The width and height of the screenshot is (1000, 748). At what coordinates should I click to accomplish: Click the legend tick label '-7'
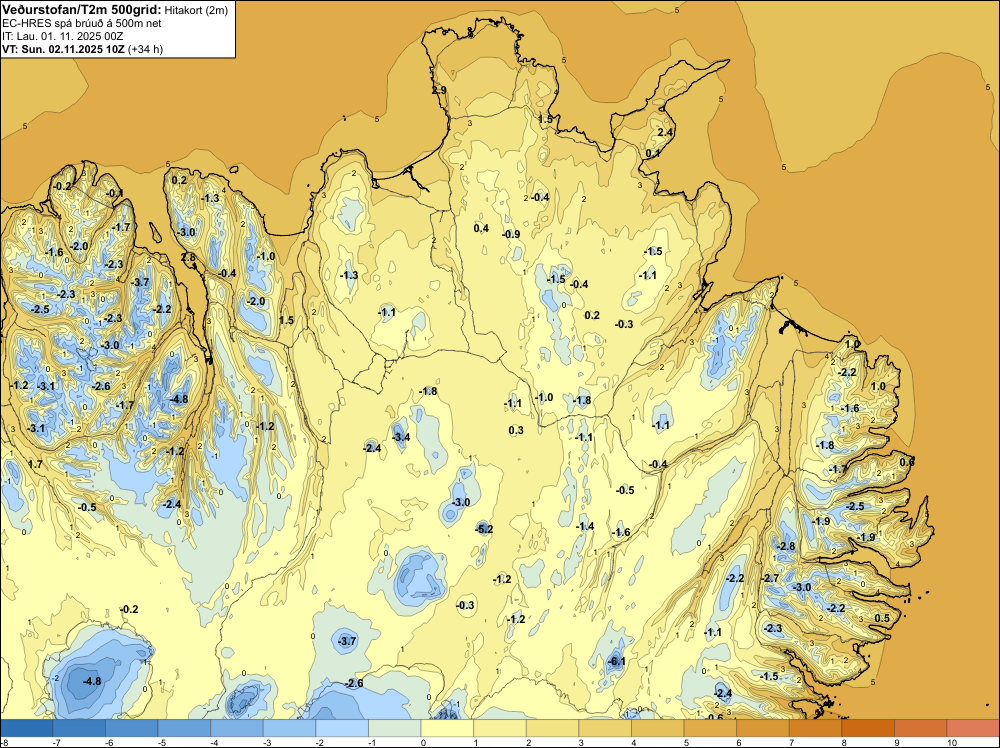57,742
